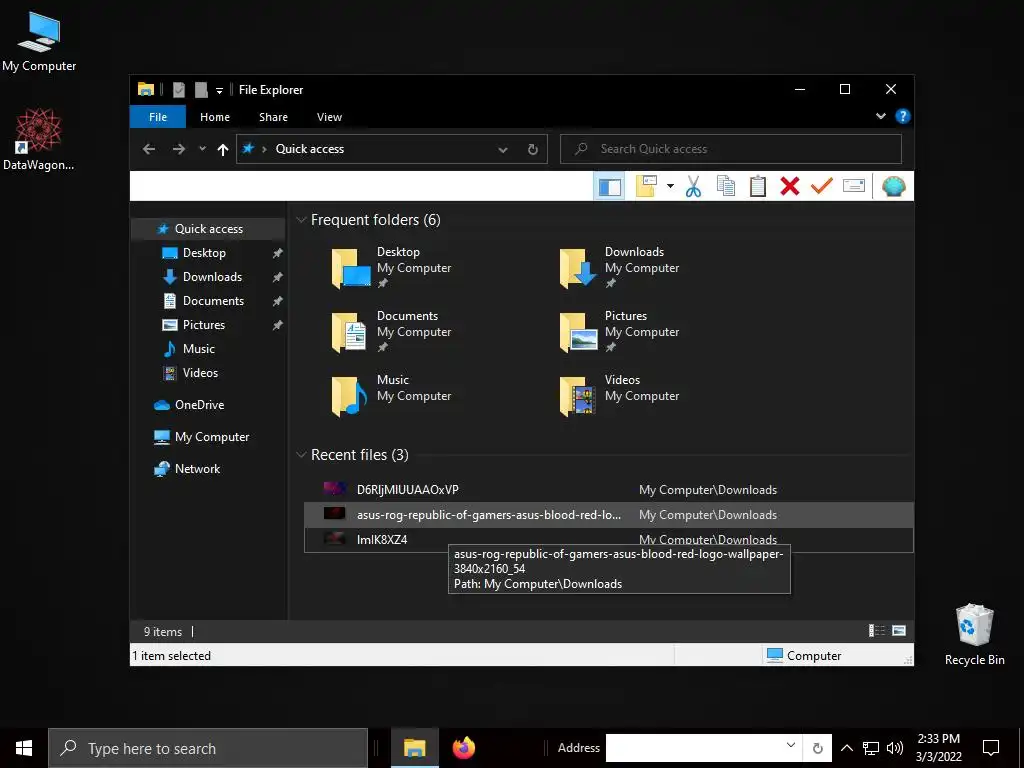Open the Home ribbon tab

[x=215, y=117]
